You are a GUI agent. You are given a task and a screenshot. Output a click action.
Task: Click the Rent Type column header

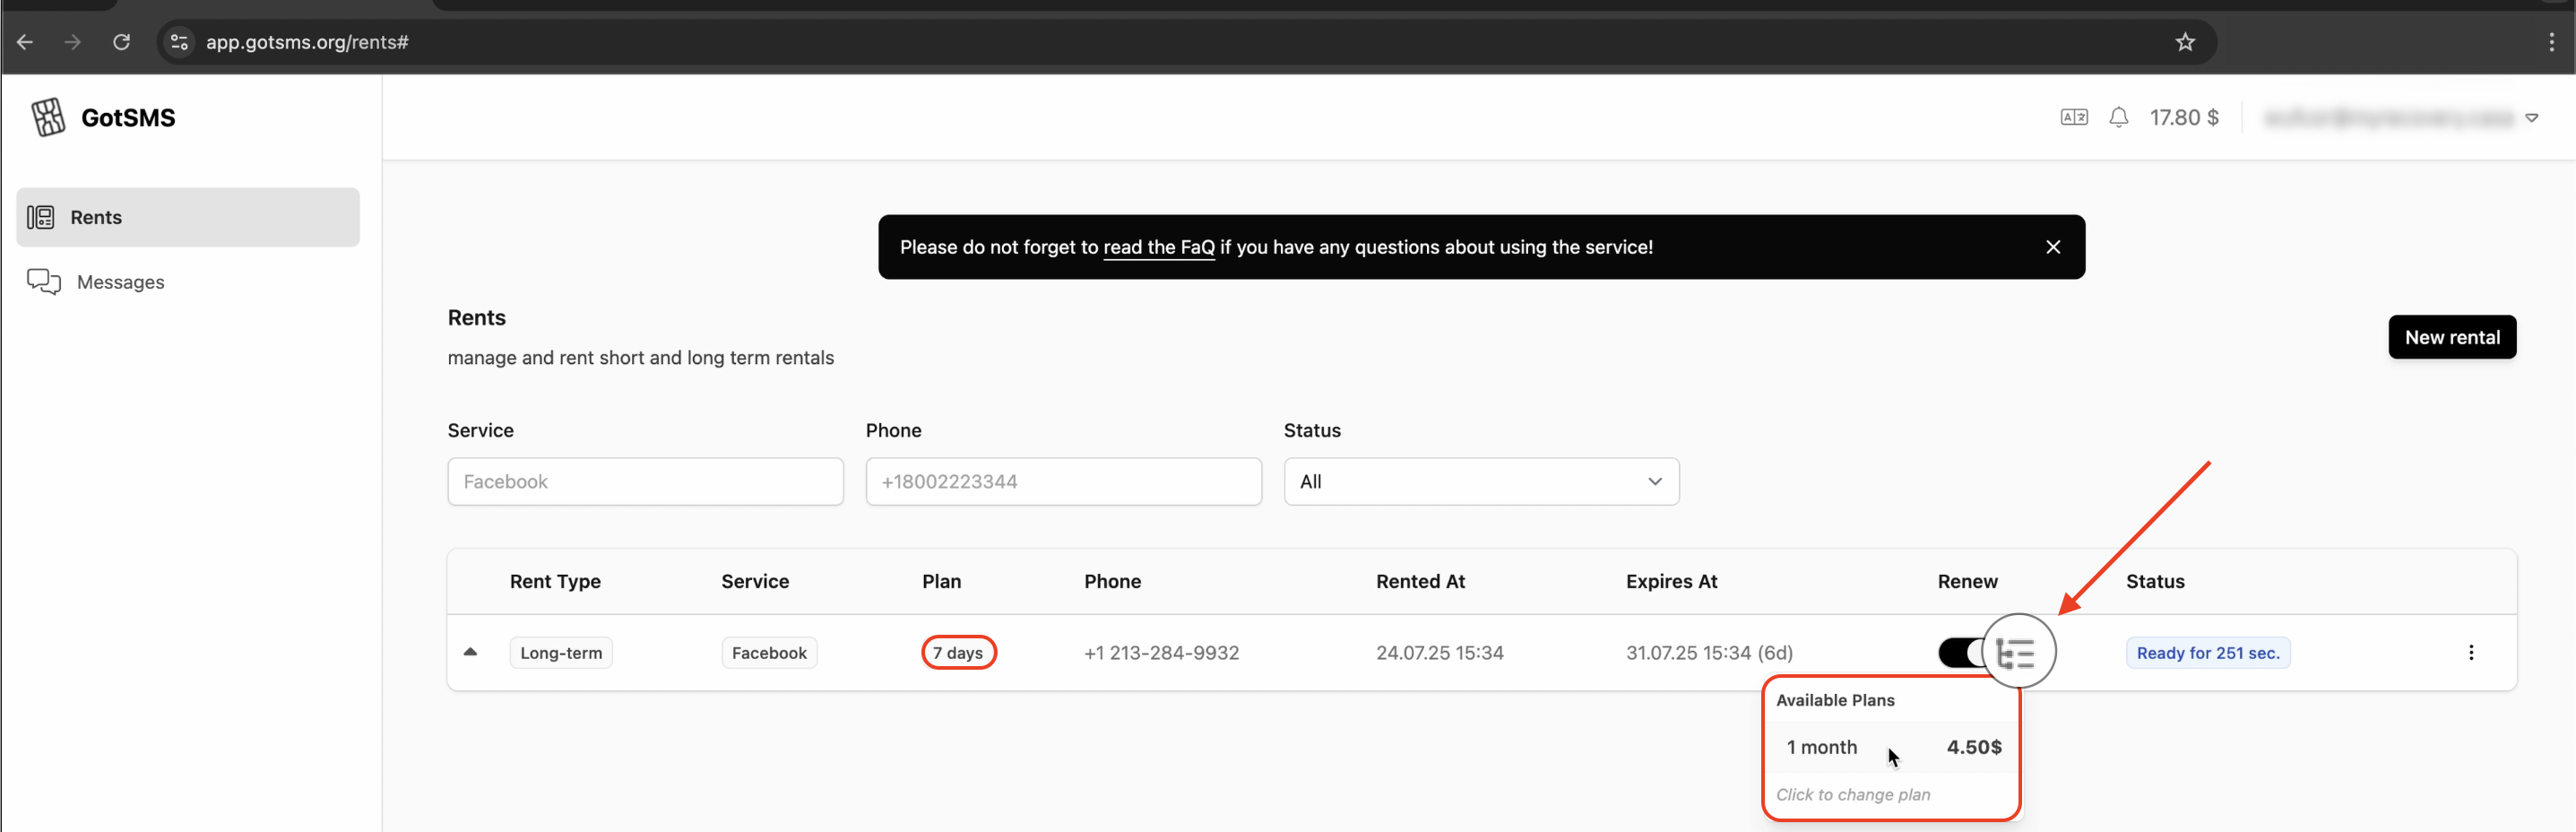tap(555, 581)
